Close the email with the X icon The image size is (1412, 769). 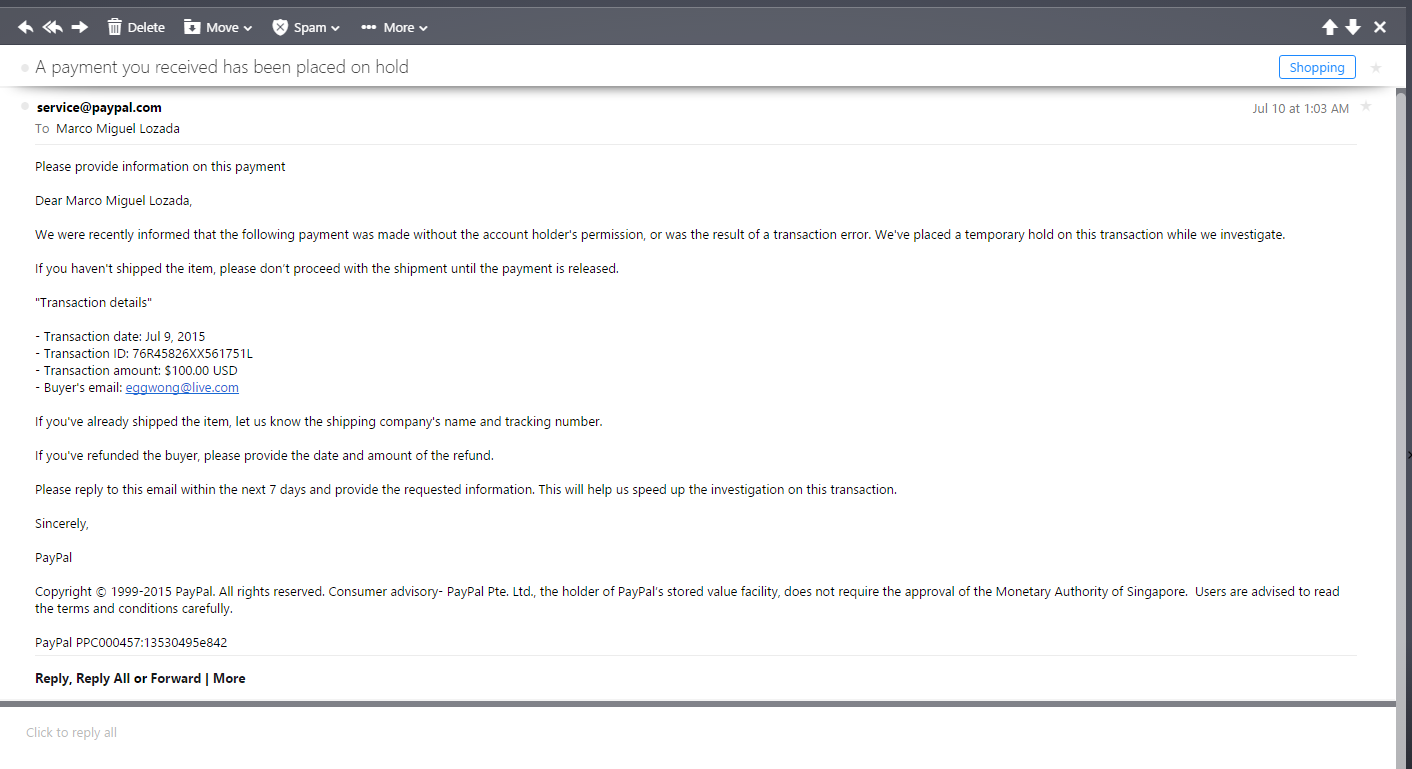click(1380, 27)
